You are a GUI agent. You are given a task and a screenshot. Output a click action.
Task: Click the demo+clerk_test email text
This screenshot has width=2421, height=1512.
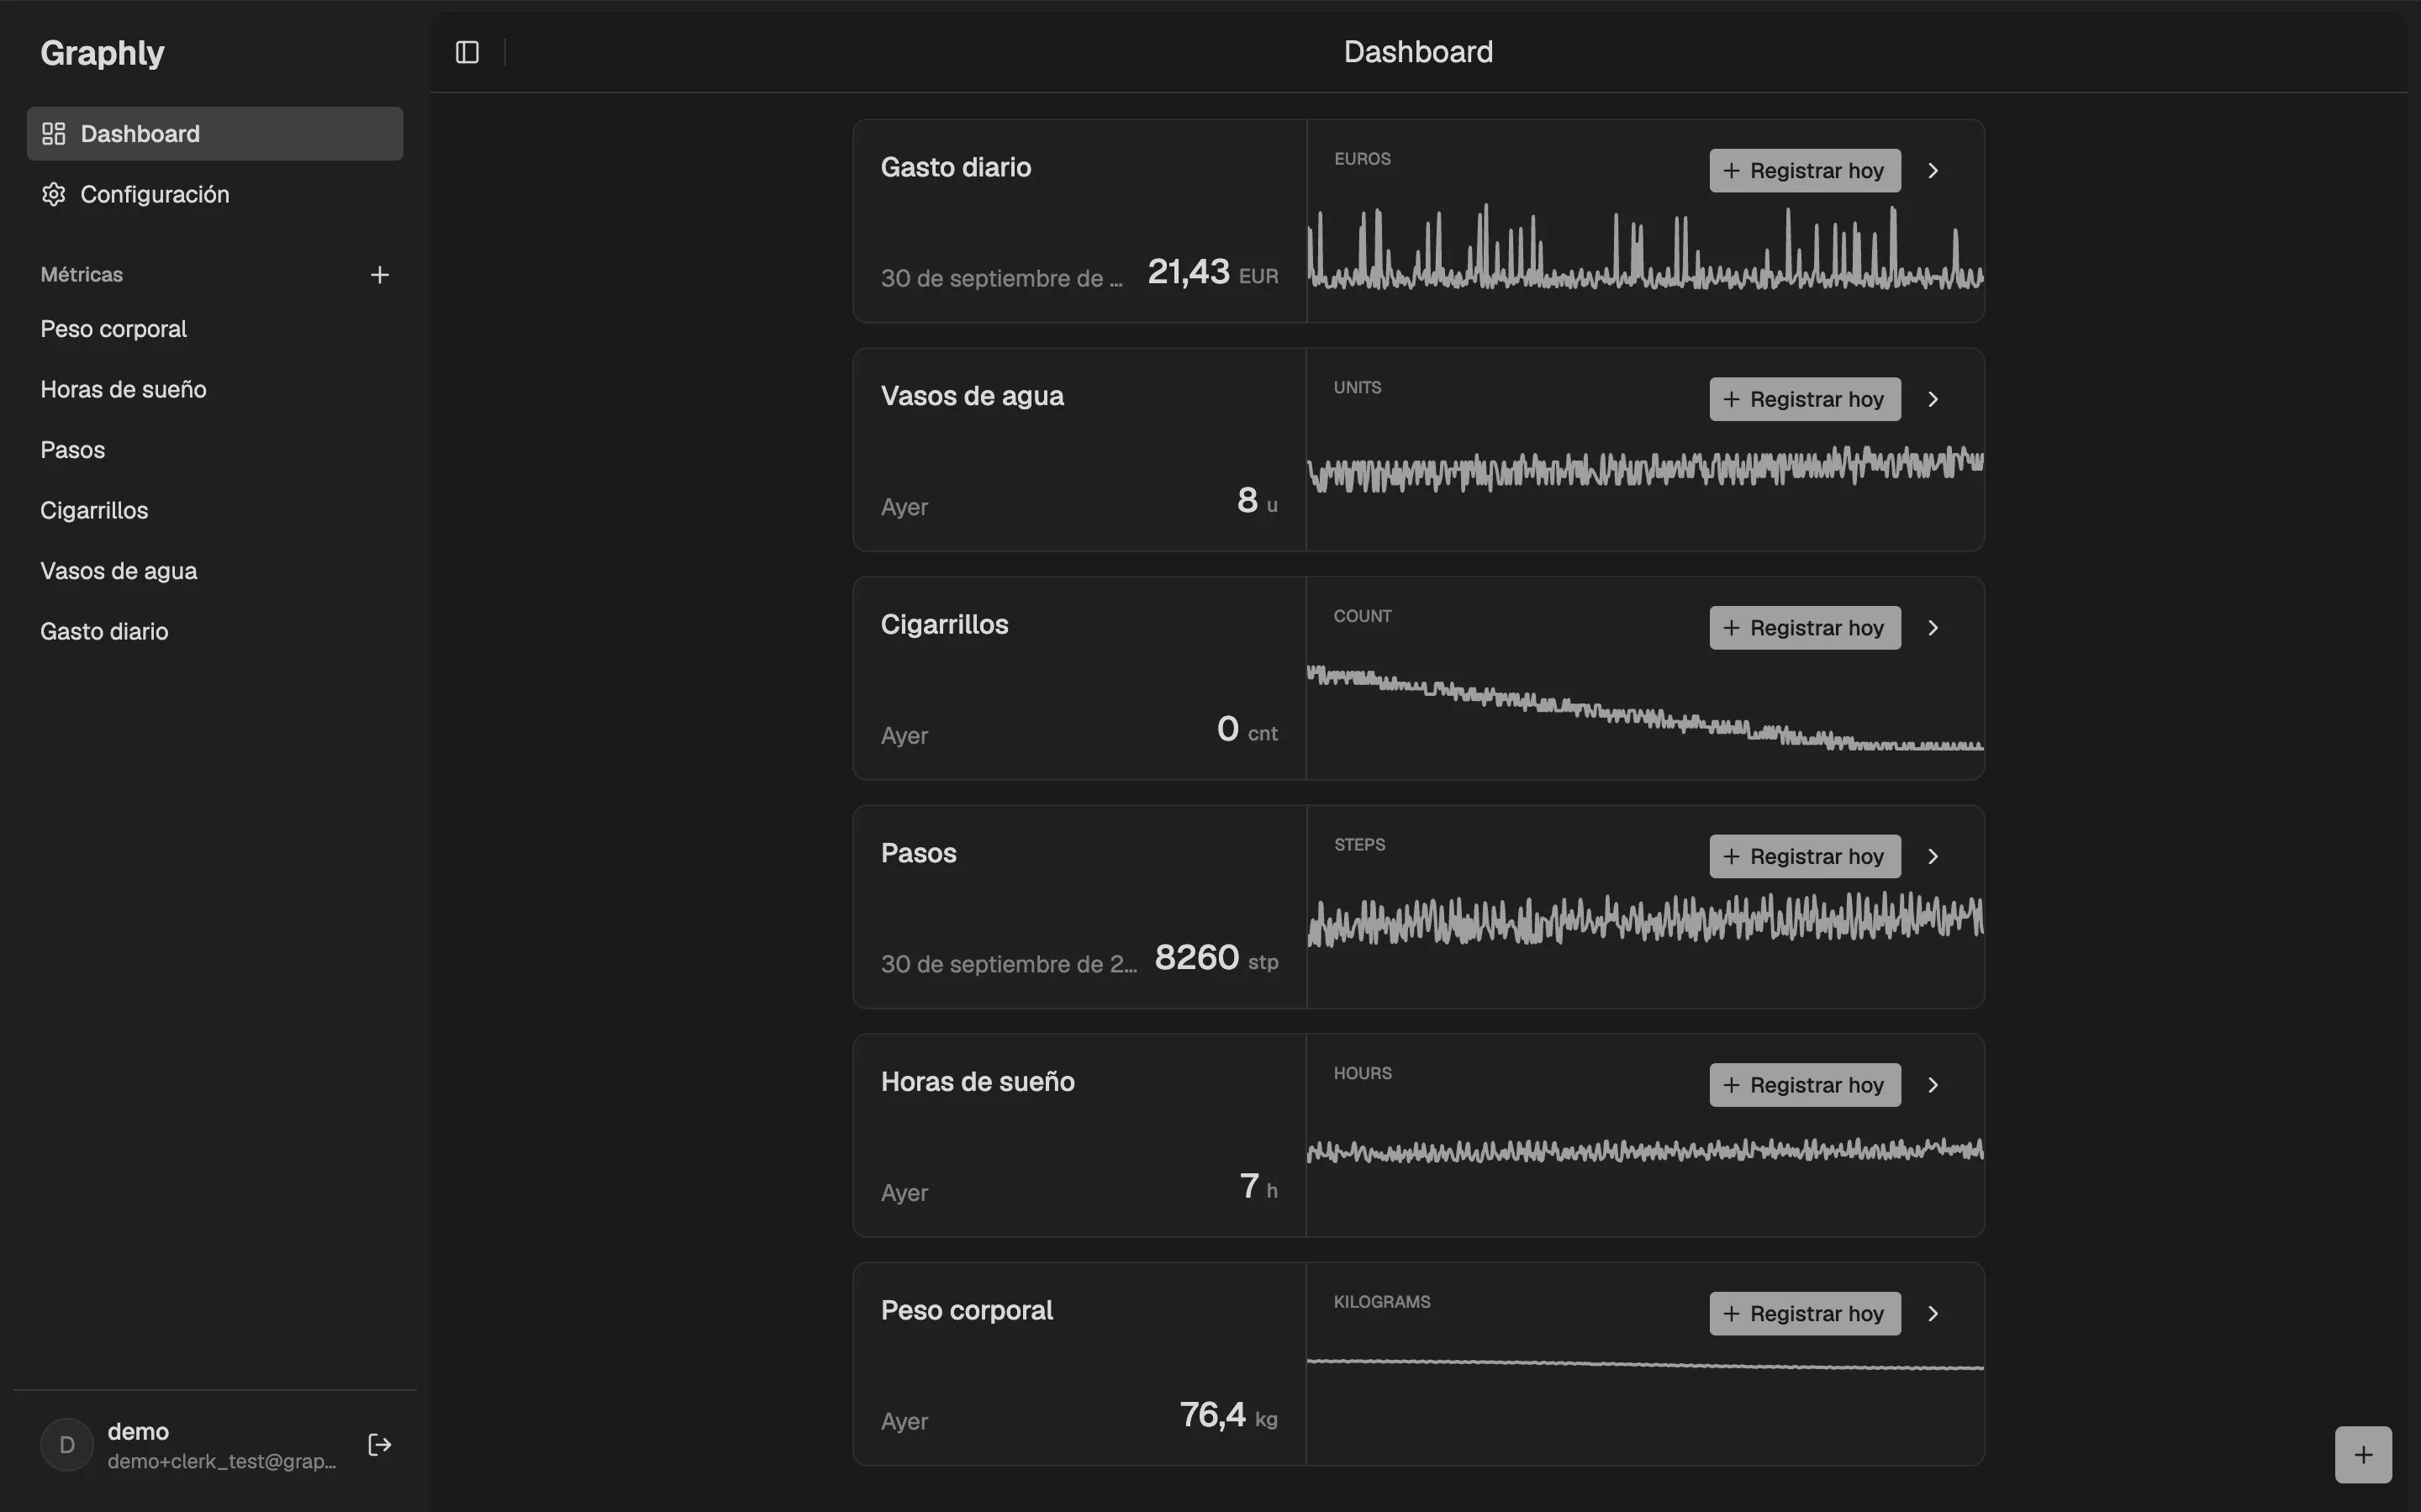(222, 1461)
